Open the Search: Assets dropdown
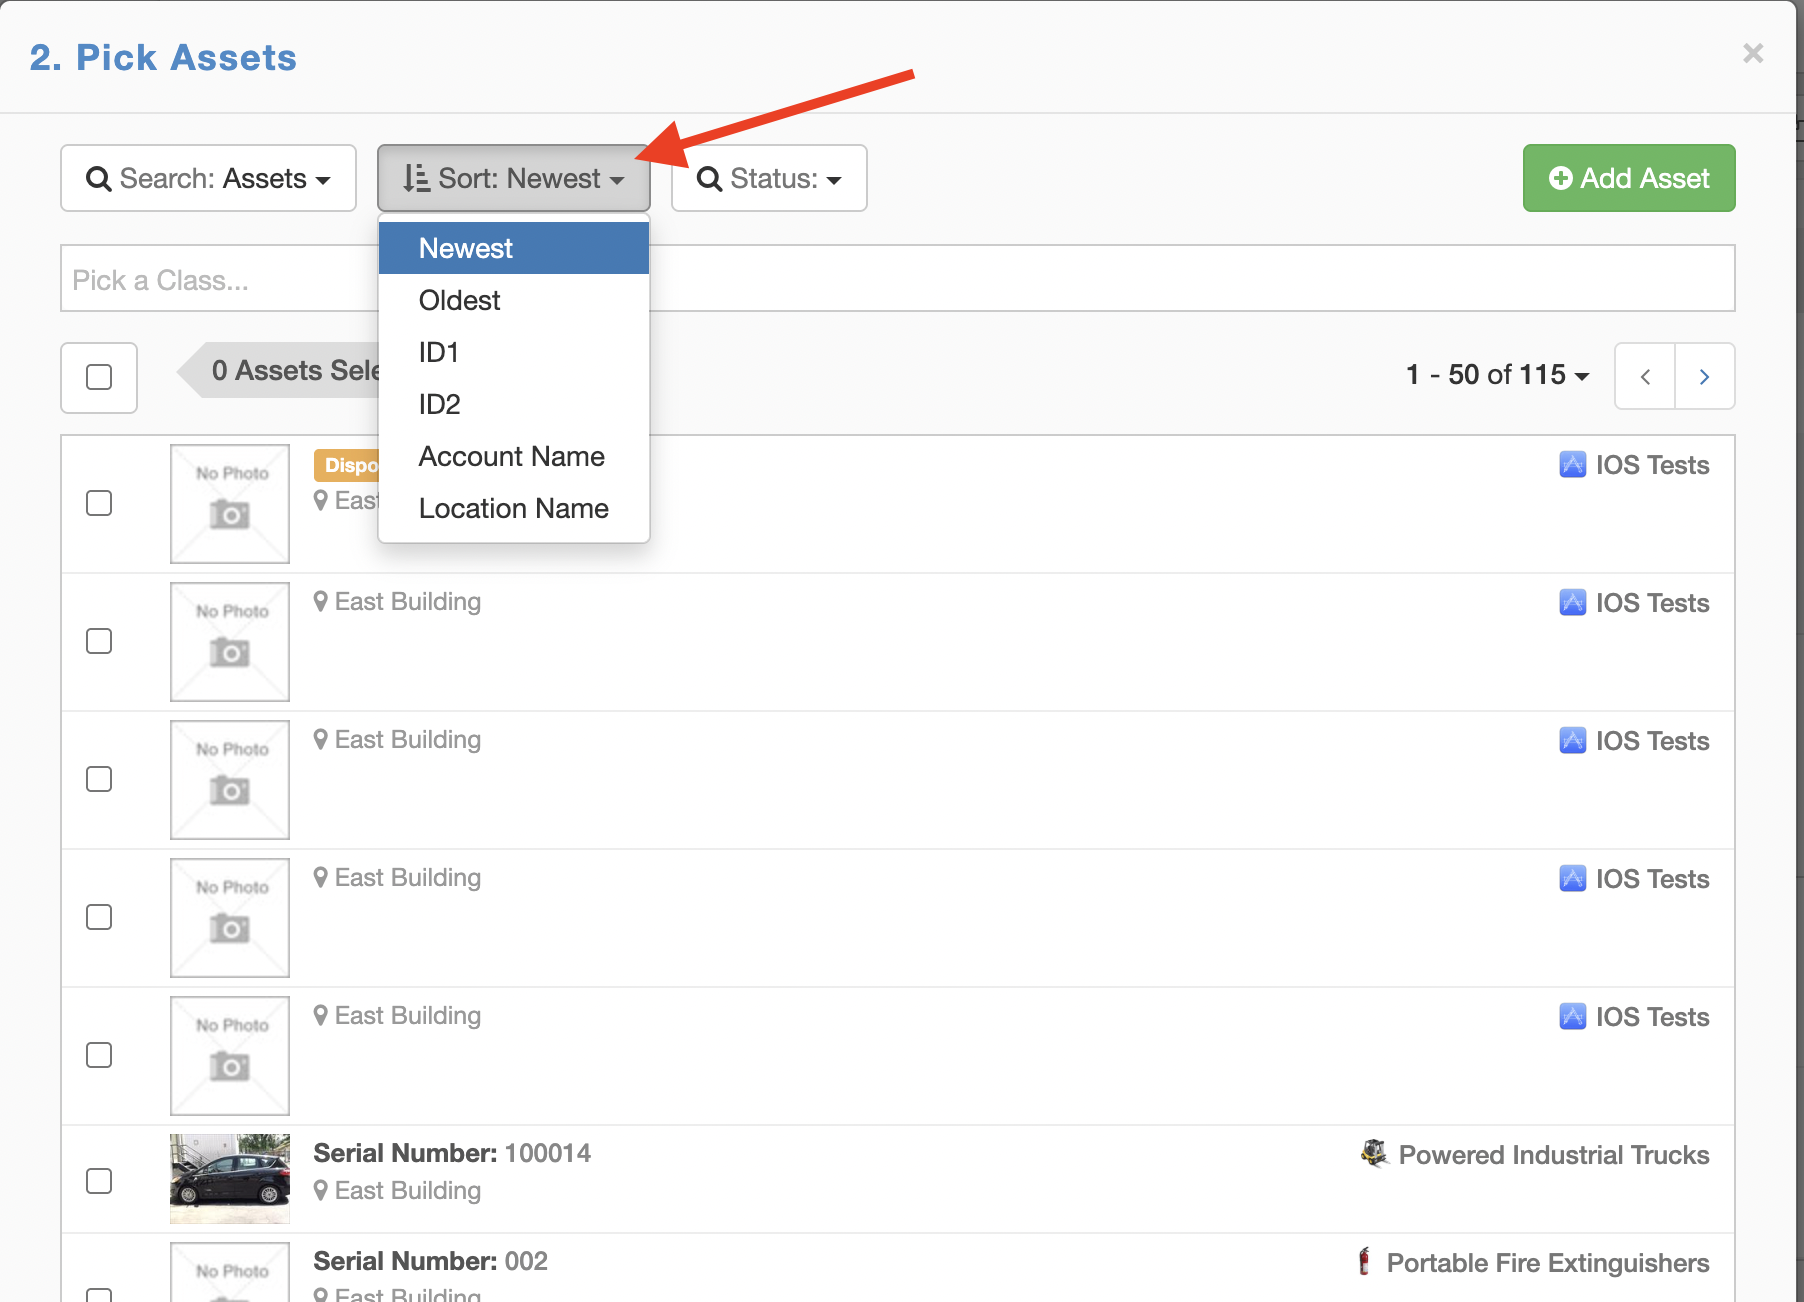Viewport: 1804px width, 1302px height. pos(208,178)
